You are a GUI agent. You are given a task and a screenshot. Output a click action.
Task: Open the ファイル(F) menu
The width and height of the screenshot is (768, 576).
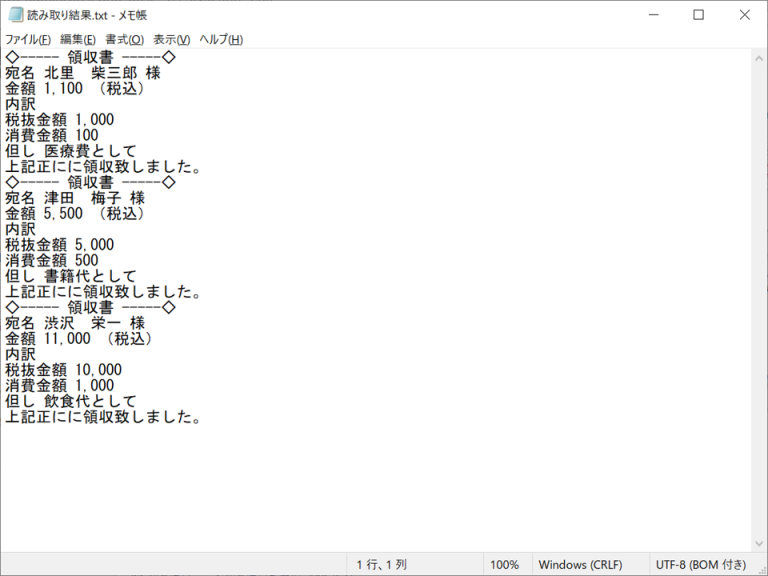tap(28, 39)
